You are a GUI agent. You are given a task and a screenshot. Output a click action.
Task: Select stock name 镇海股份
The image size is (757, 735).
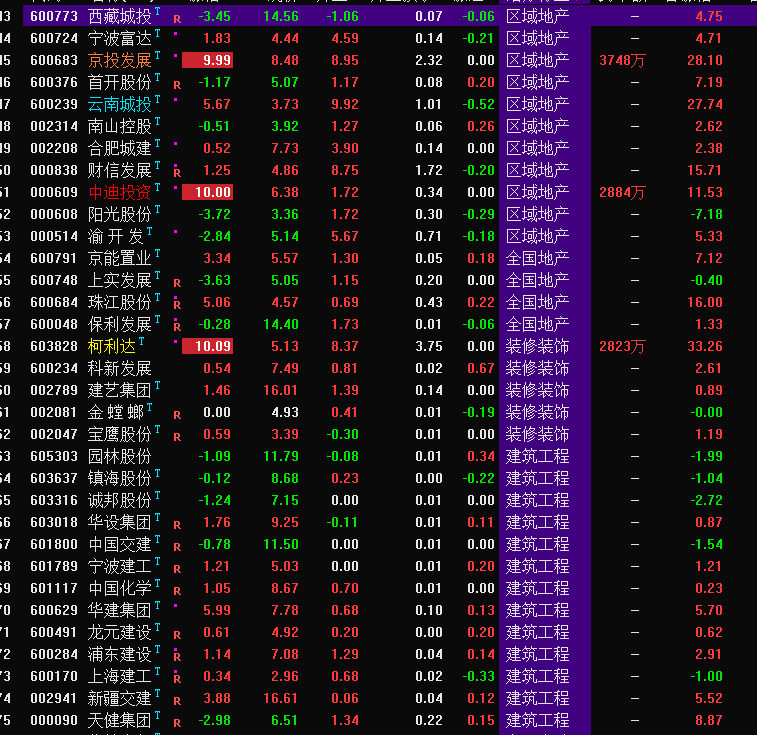point(120,478)
